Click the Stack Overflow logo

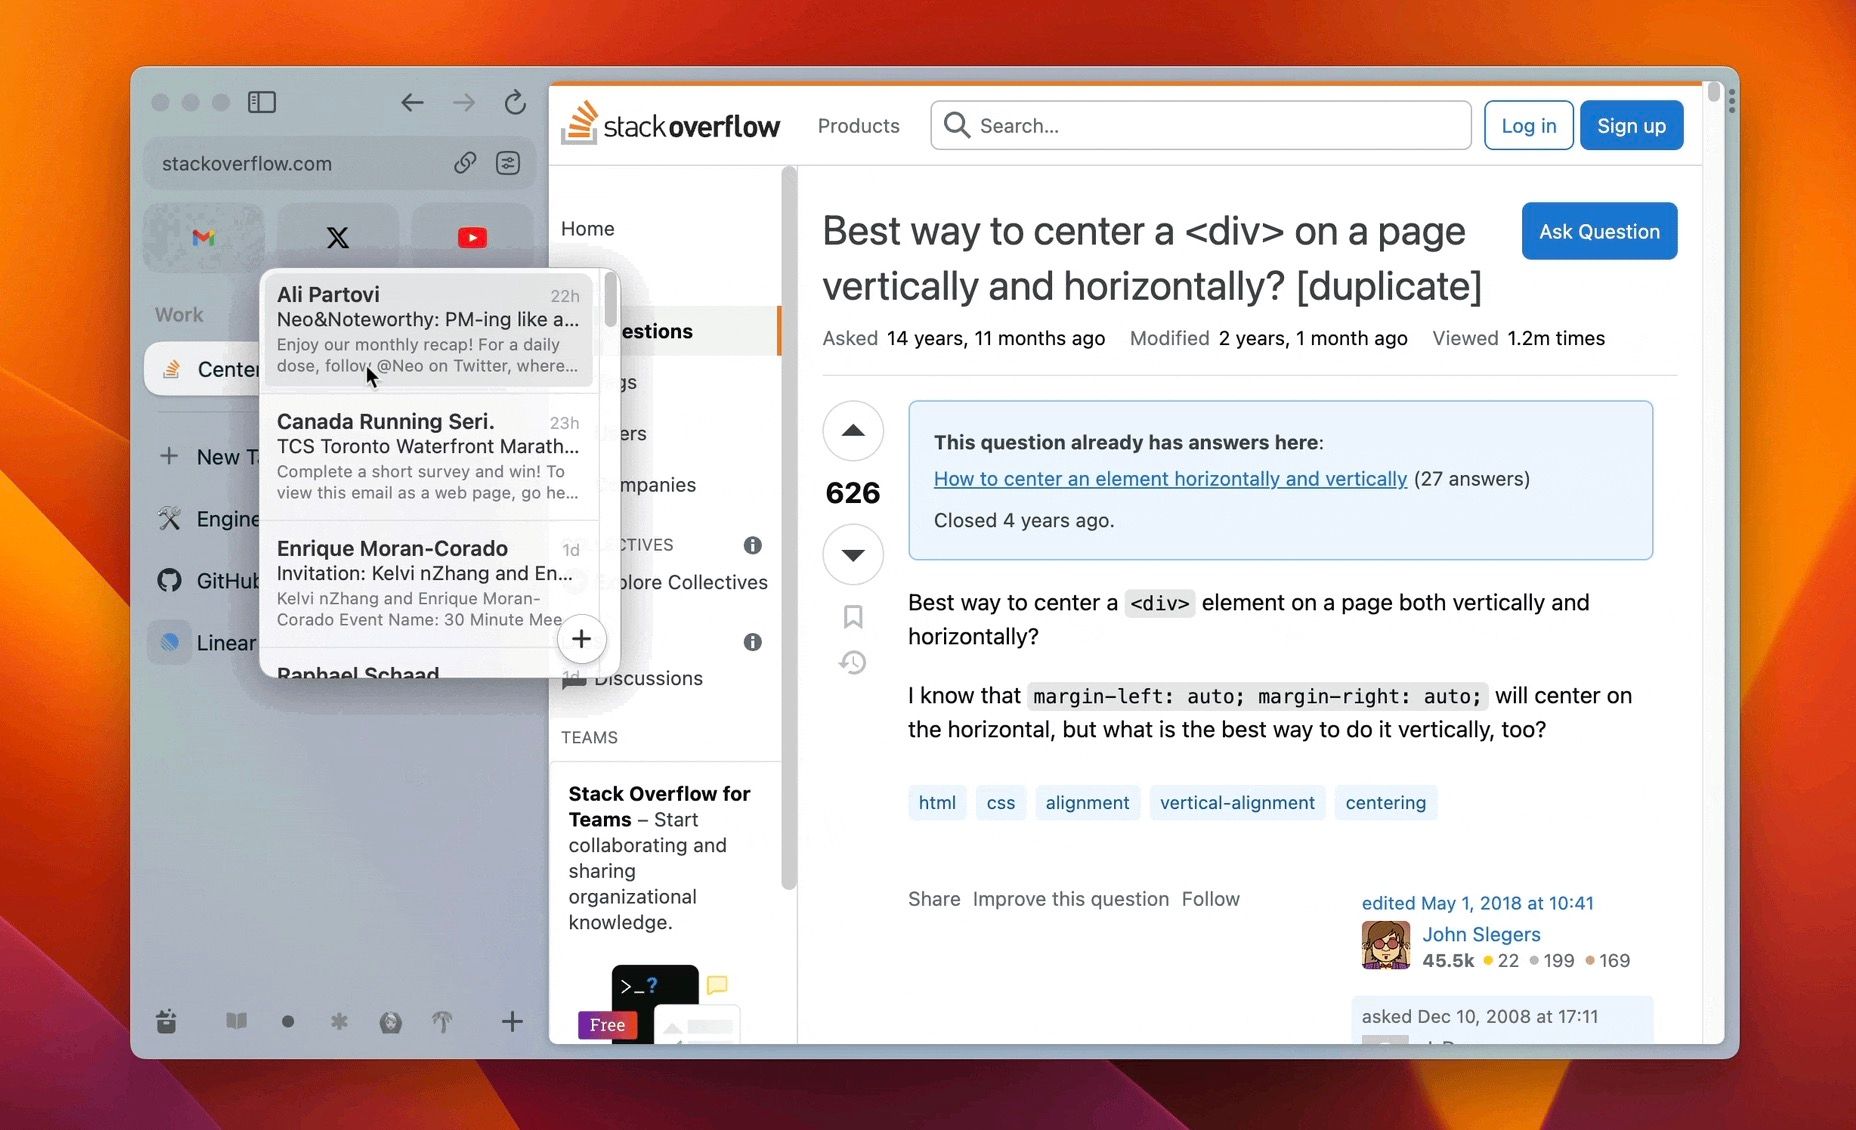670,125
